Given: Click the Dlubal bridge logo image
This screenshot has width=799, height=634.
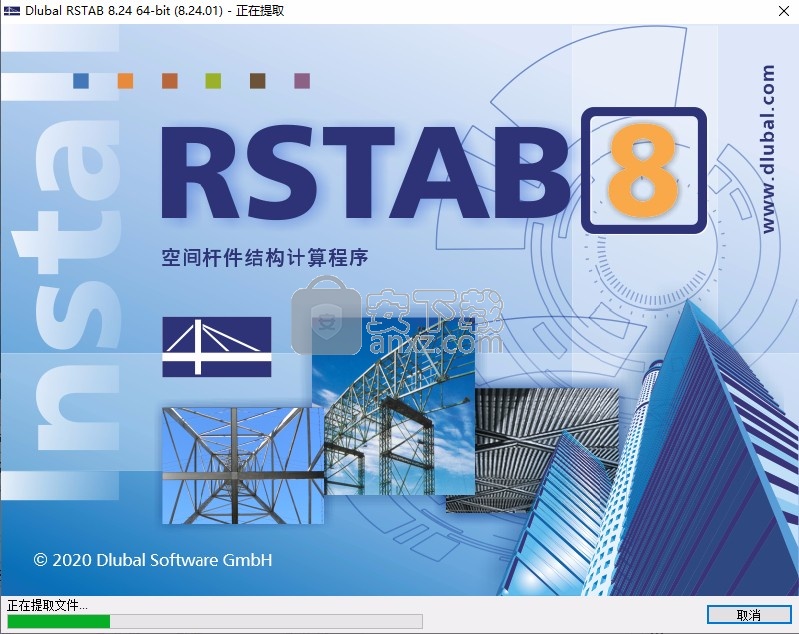Looking at the screenshot, I should pos(217,347).
